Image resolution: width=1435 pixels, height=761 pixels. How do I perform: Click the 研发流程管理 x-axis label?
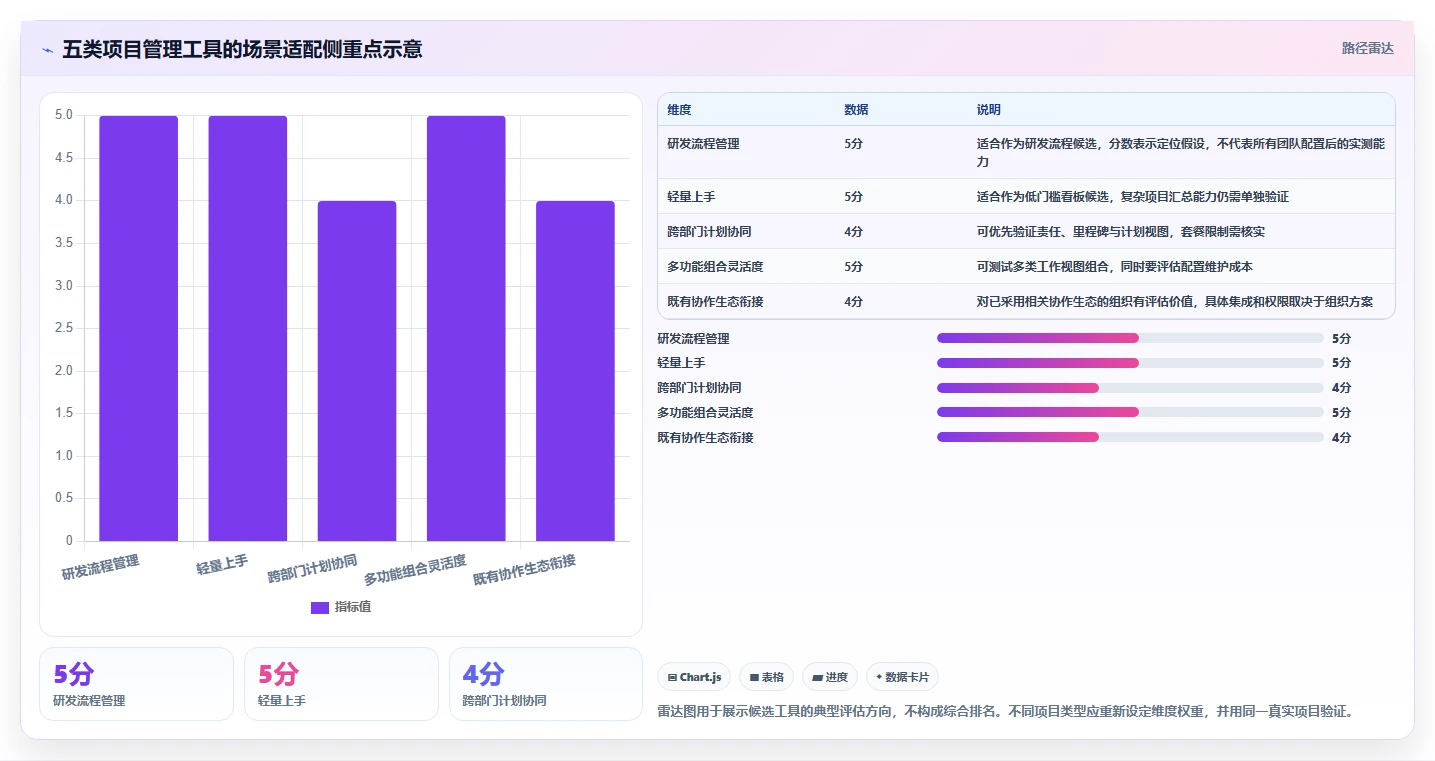pos(100,567)
